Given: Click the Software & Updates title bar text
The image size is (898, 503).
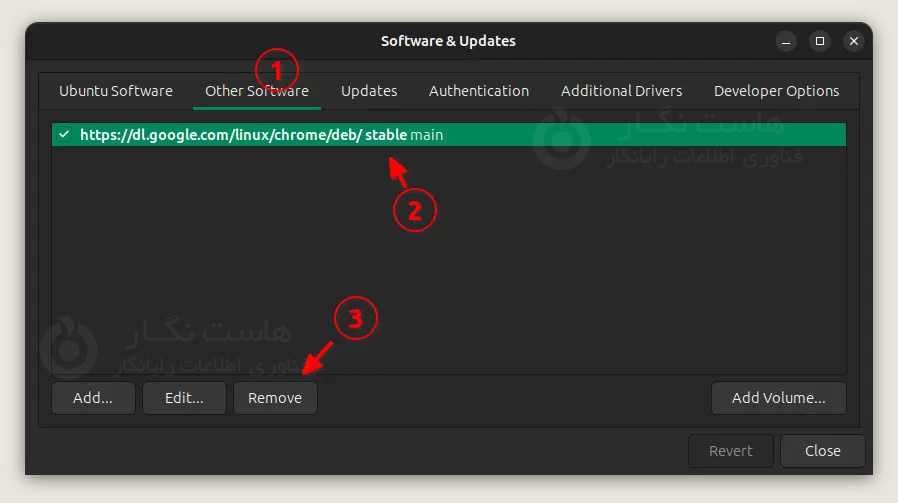Looking at the screenshot, I should pyautogui.click(x=448, y=41).
